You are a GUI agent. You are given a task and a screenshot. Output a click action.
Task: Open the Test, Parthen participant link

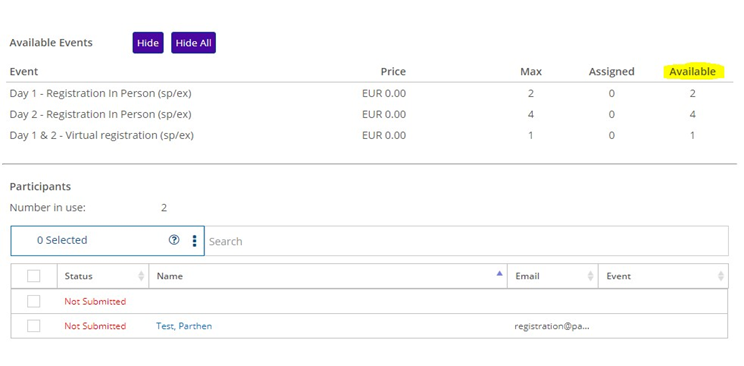pos(184,326)
